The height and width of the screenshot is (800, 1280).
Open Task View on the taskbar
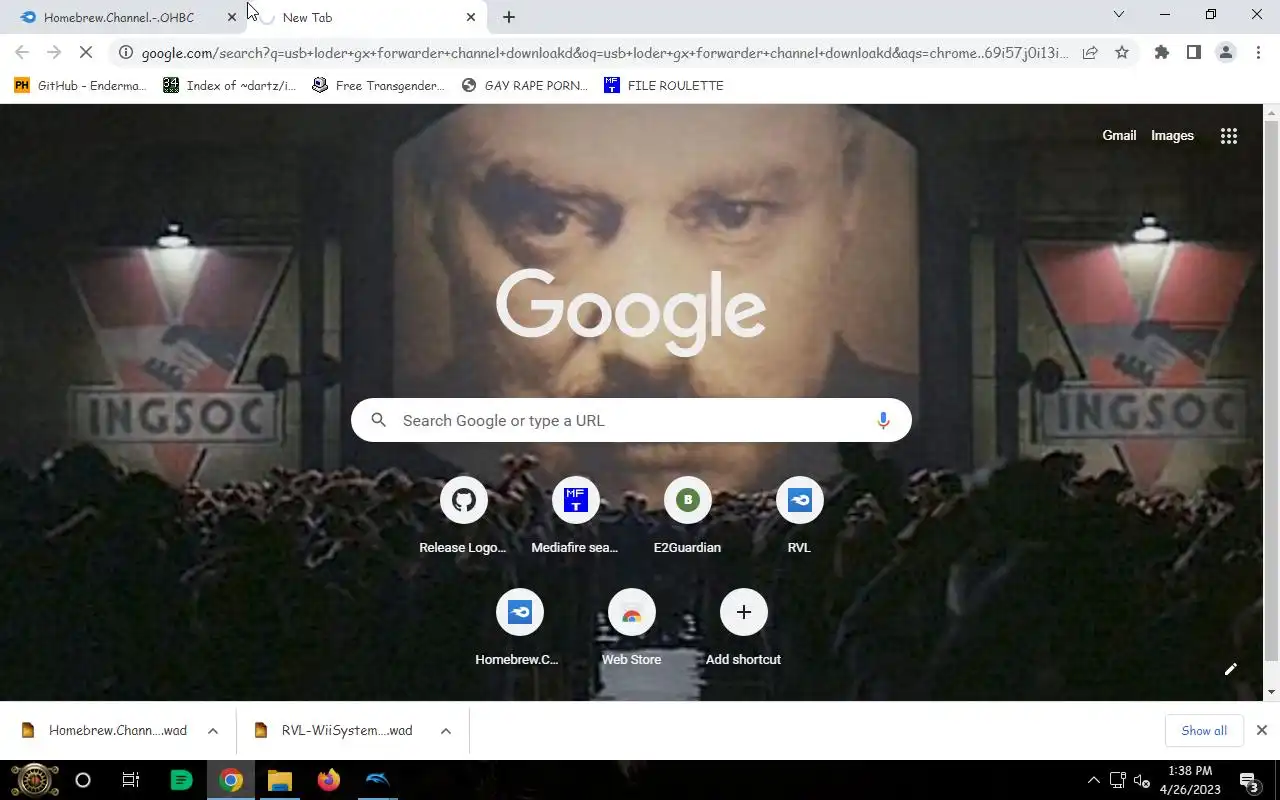(x=131, y=780)
